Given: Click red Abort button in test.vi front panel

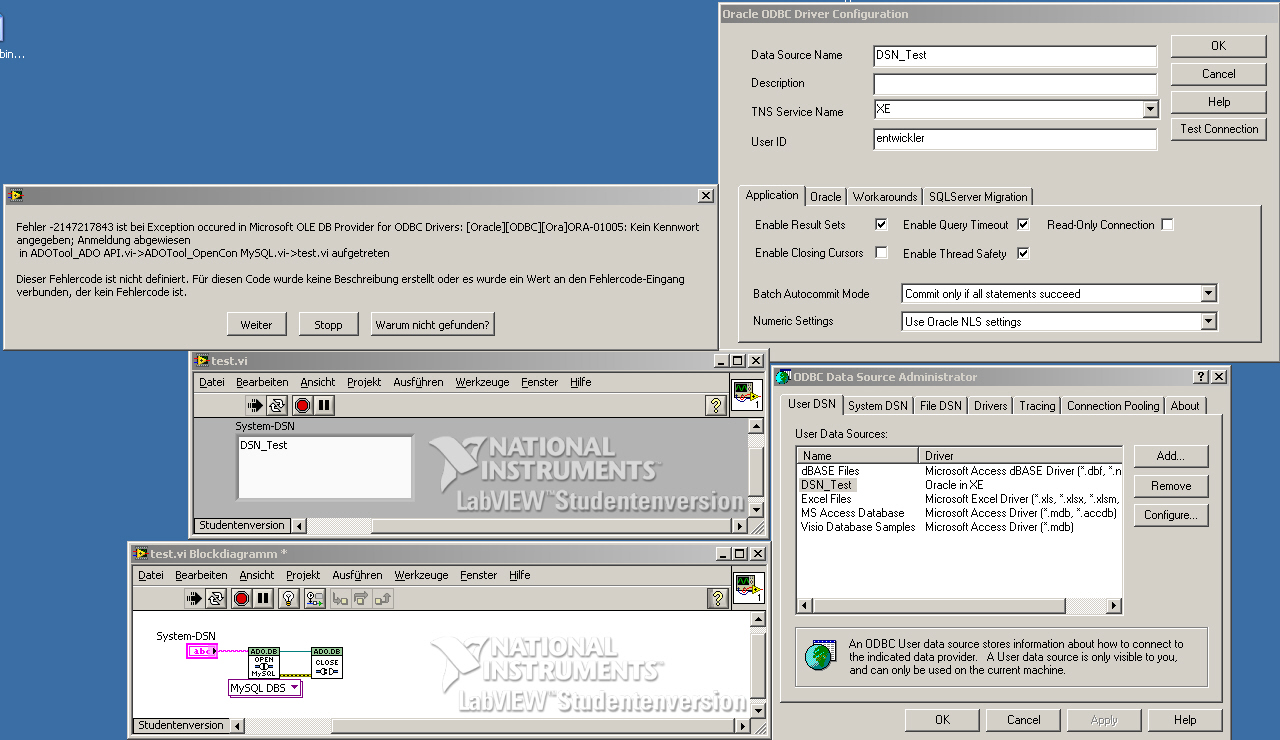Looking at the screenshot, I should [302, 405].
